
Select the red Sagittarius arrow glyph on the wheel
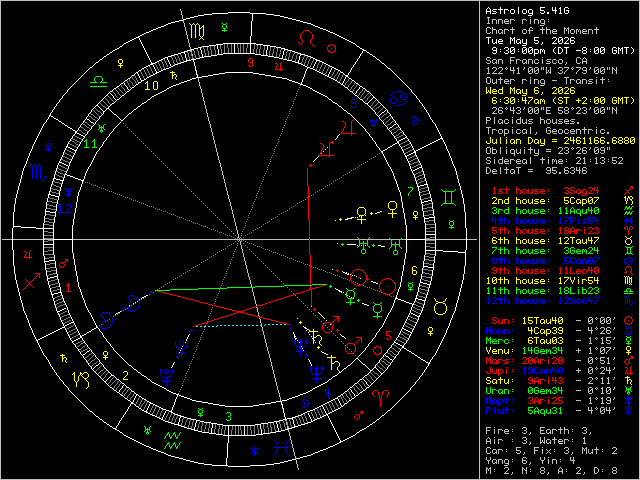(x=31, y=282)
